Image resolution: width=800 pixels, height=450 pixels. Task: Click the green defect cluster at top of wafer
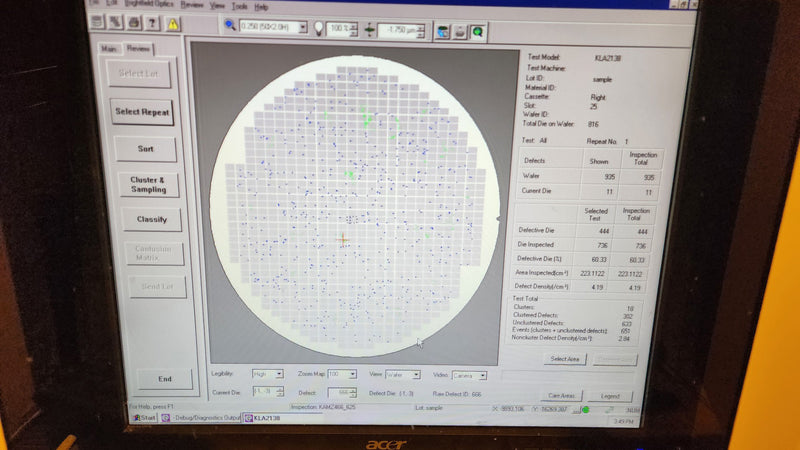(366, 119)
